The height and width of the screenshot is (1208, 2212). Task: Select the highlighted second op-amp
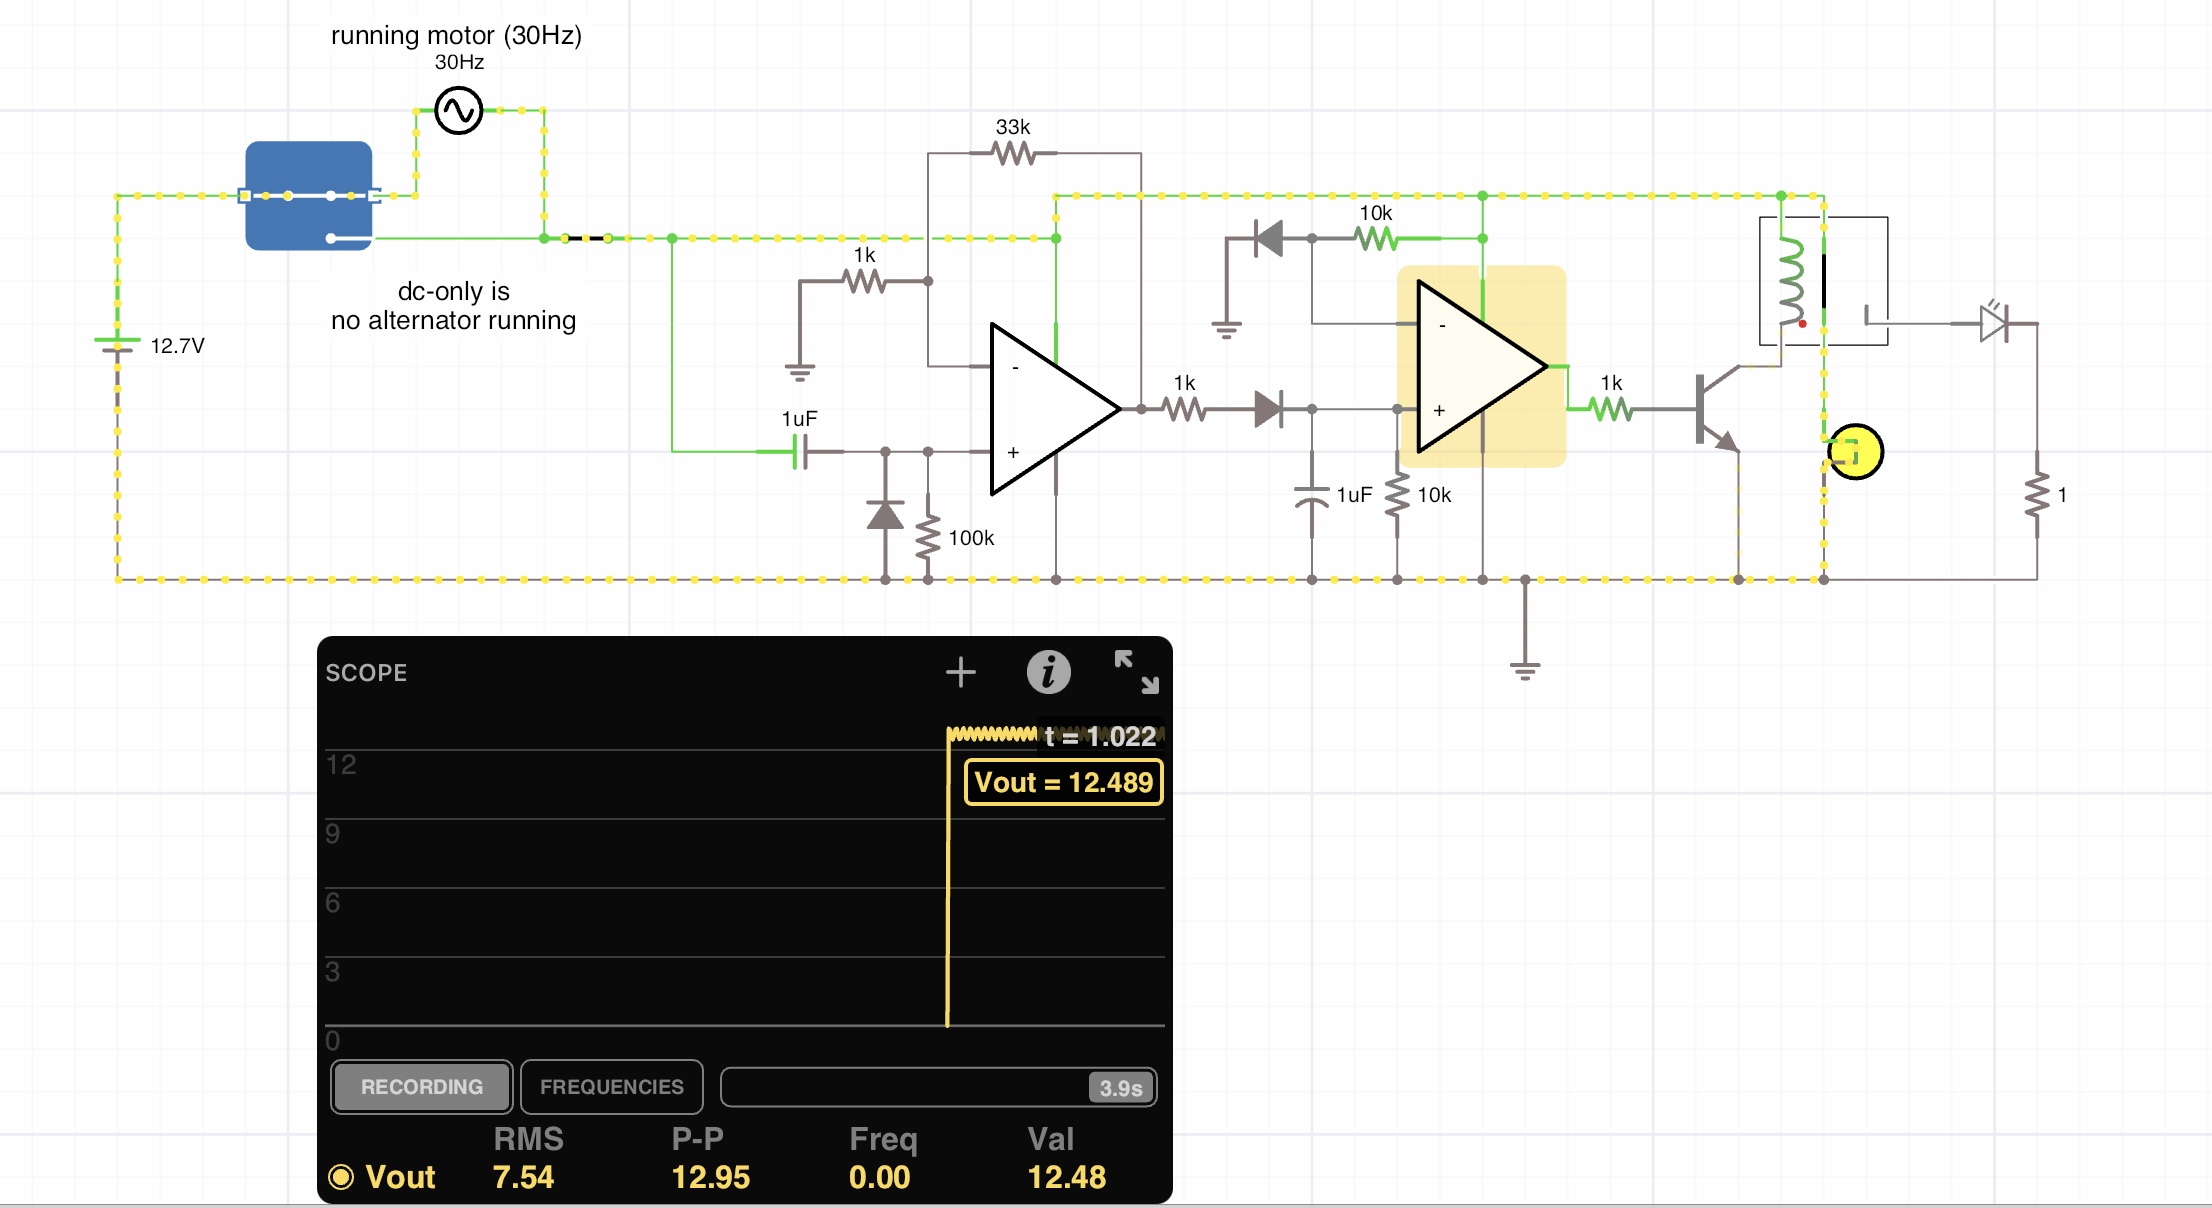pyautogui.click(x=1482, y=366)
